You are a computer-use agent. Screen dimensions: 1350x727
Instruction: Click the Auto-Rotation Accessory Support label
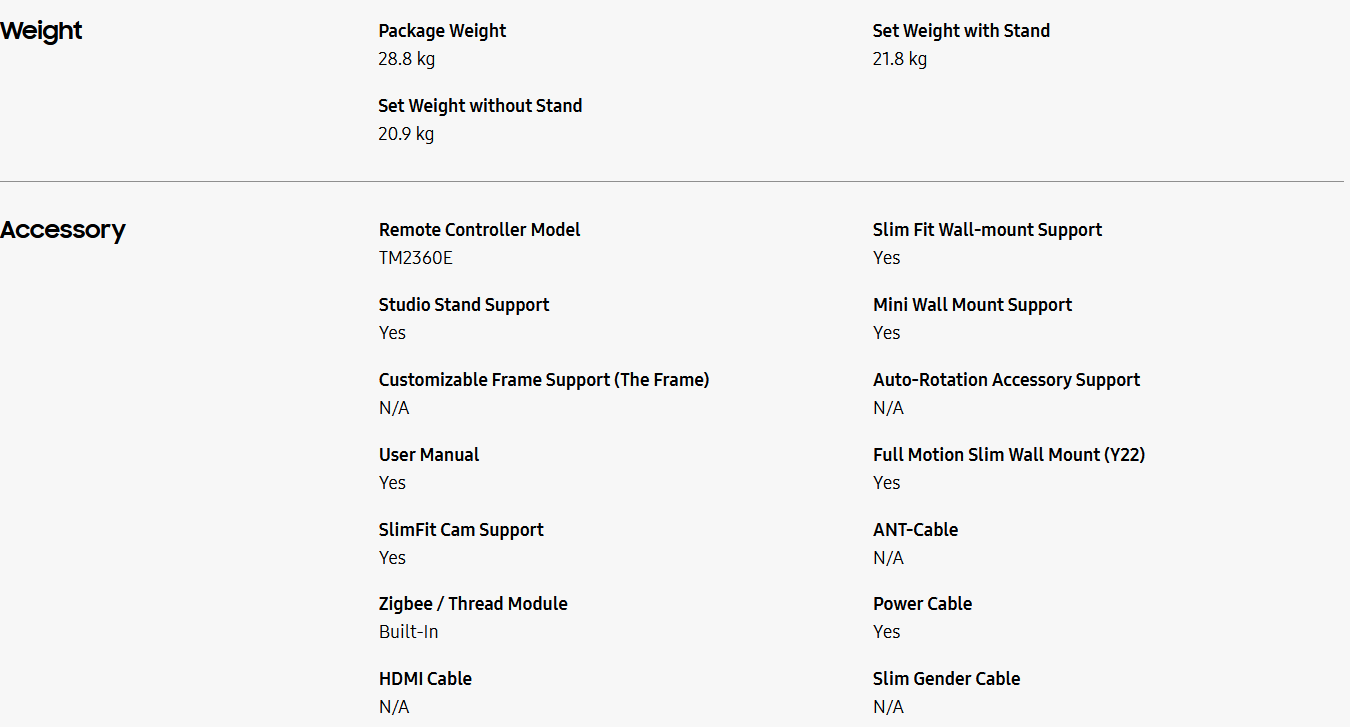[x=1006, y=380]
